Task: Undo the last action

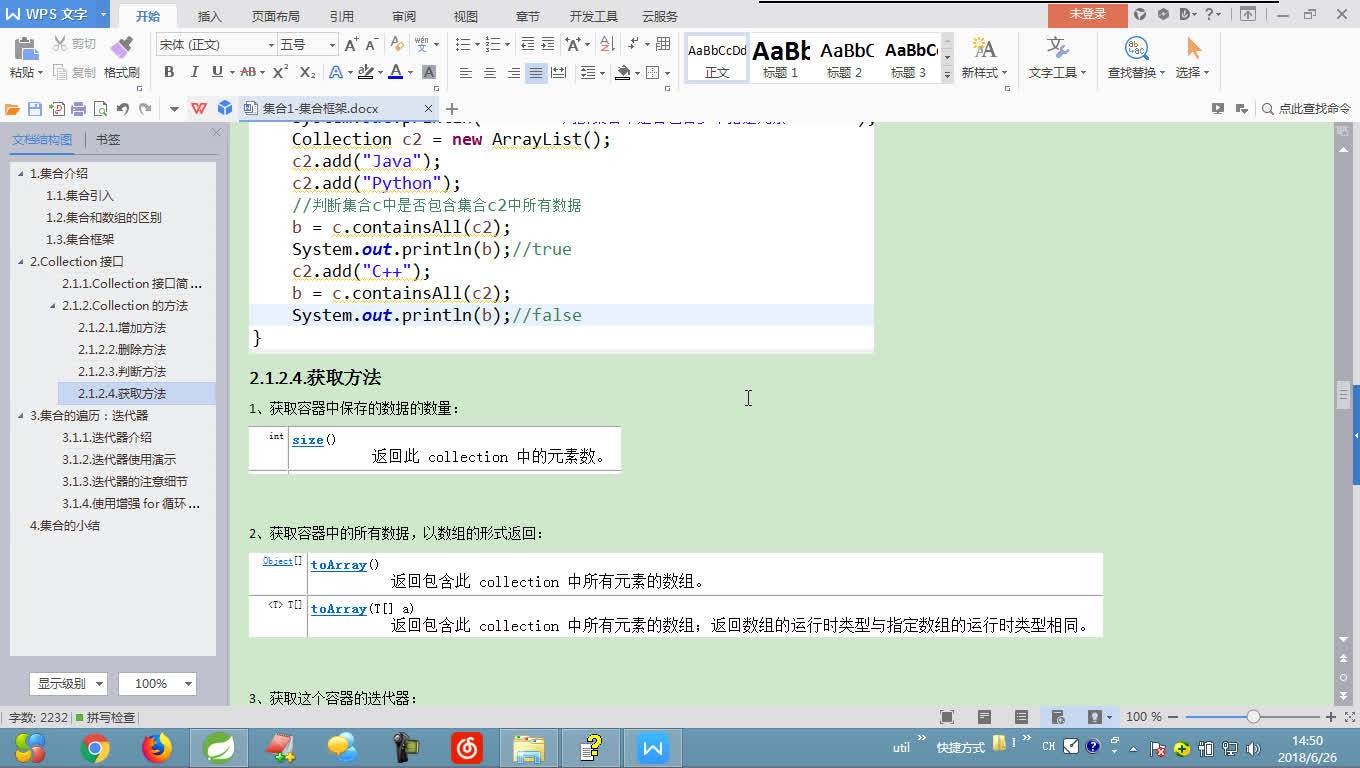Action: point(123,109)
